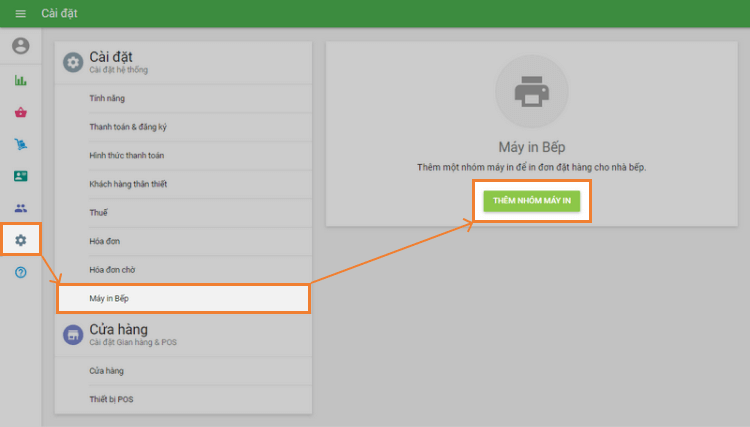Open the reports bar chart icon

pos(21,80)
